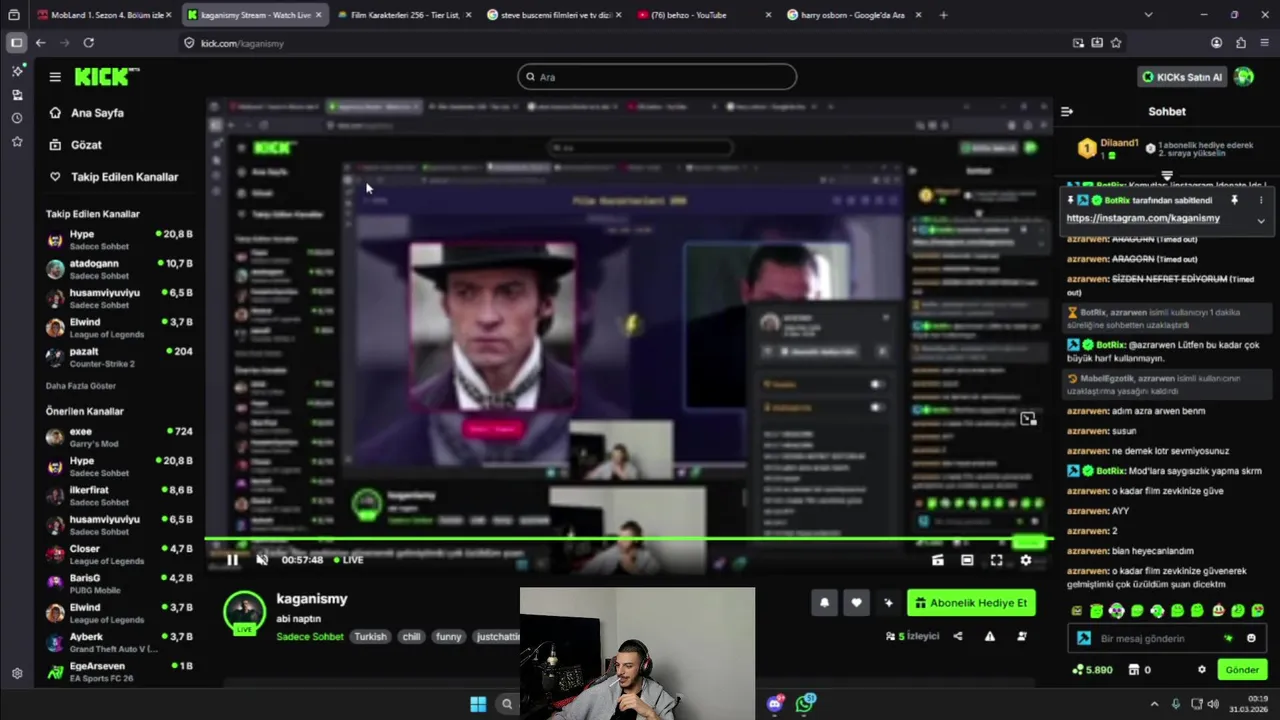Share the stream via share icon

958,636
